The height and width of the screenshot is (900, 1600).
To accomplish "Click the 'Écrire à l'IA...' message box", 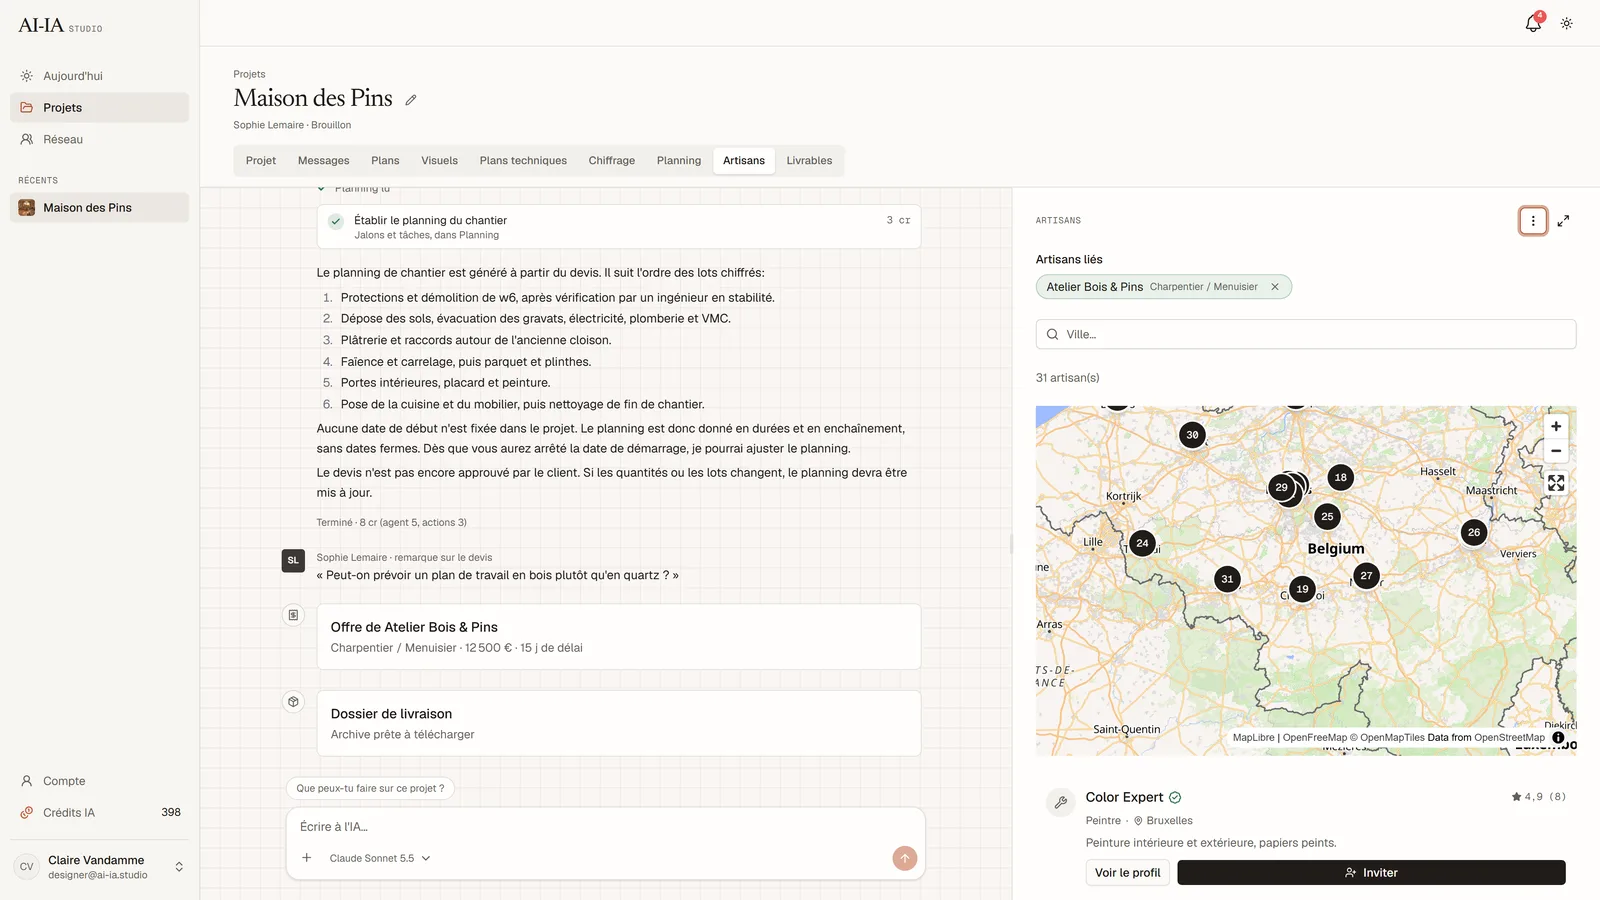I will pos(605,827).
